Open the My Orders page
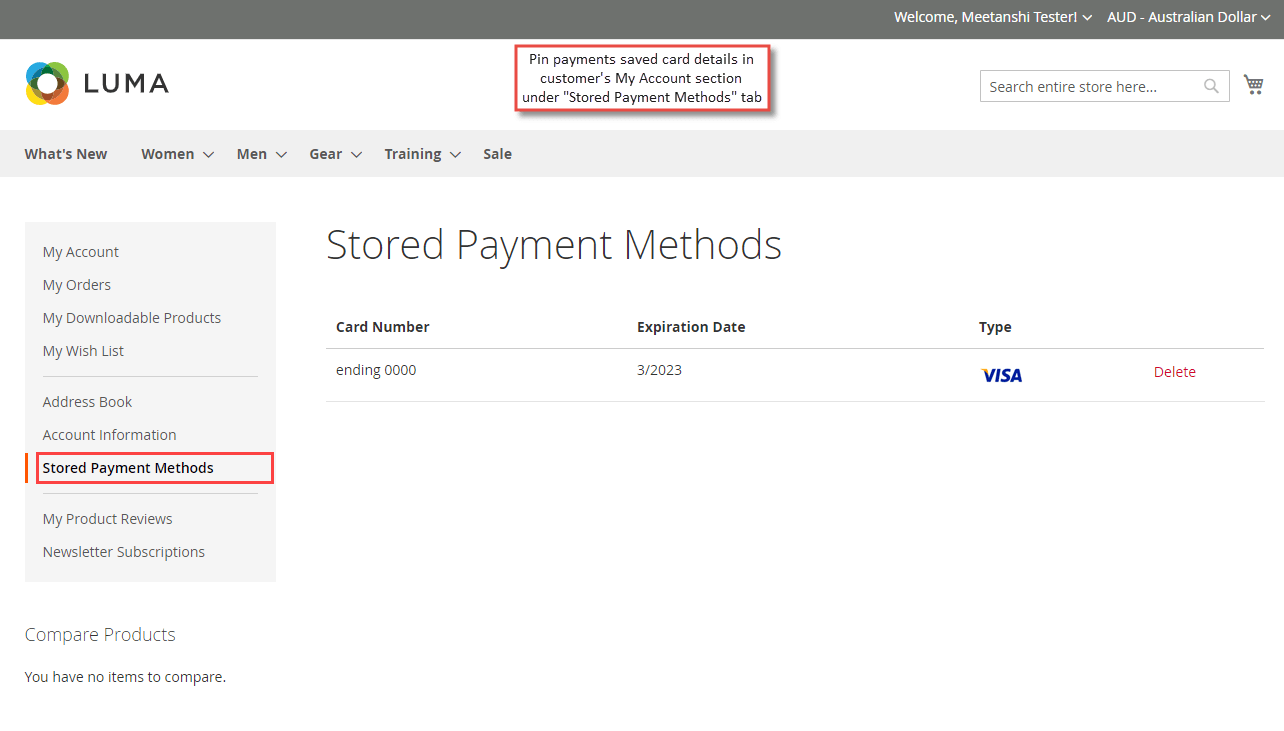This screenshot has width=1284, height=731. click(x=76, y=284)
